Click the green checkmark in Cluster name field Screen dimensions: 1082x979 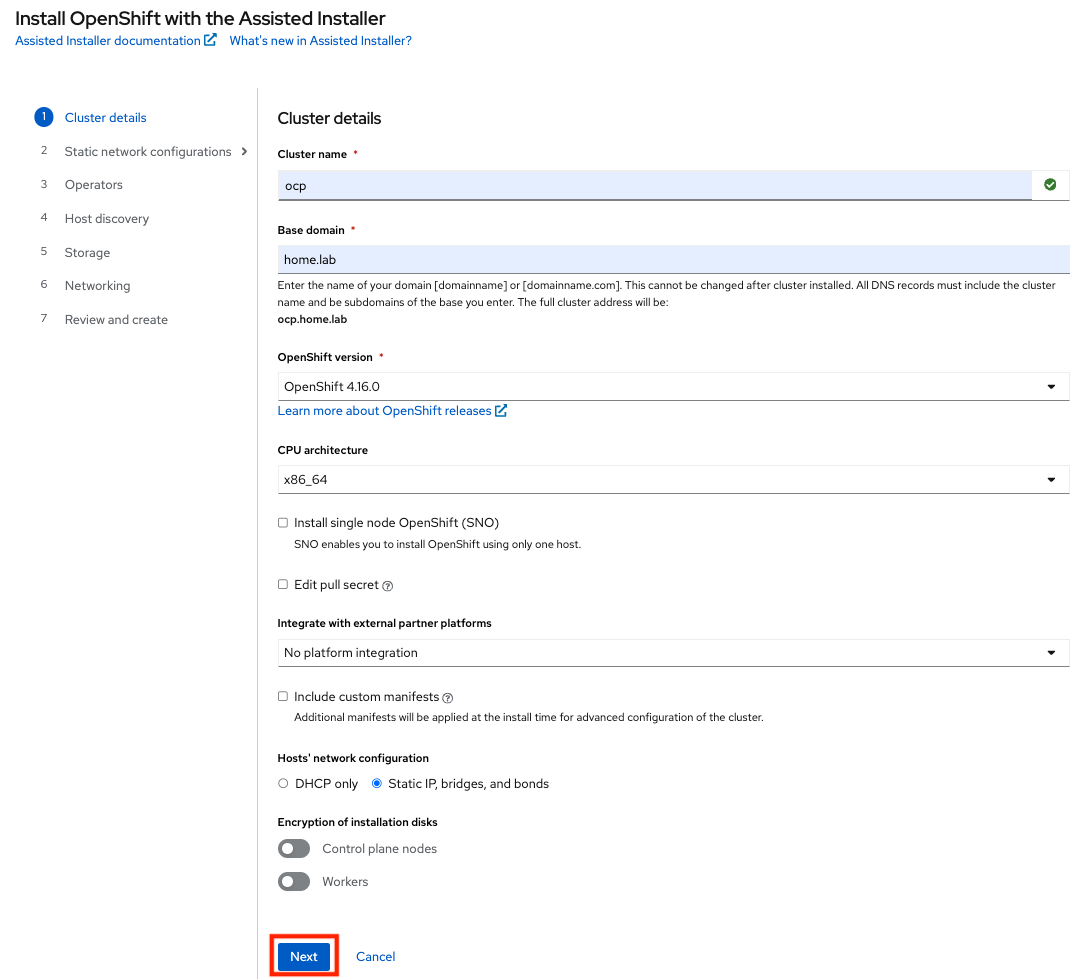1050,185
